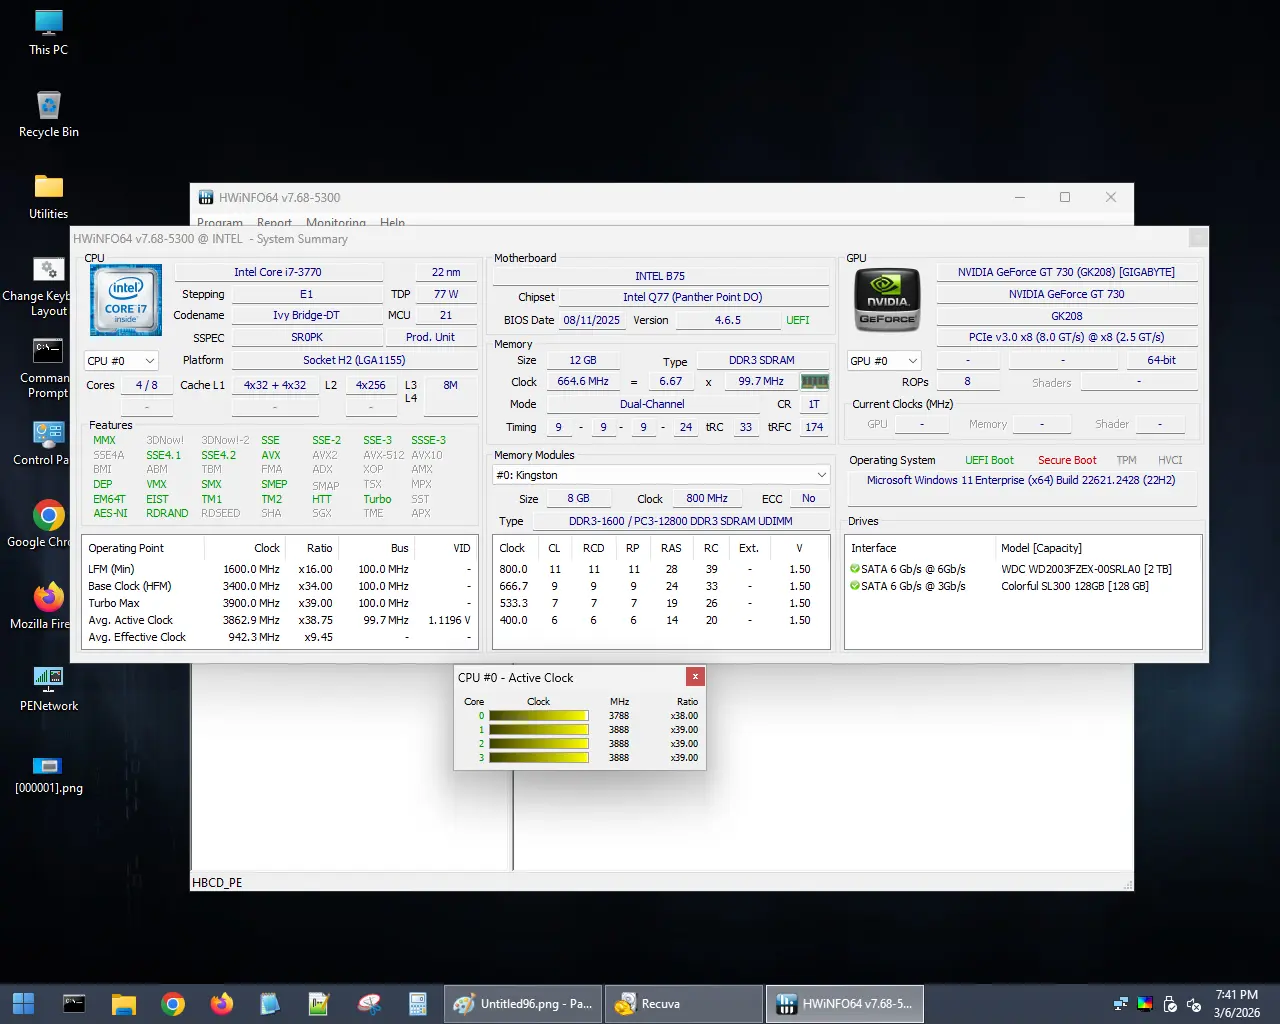Click the green memory module chip icon

815,382
